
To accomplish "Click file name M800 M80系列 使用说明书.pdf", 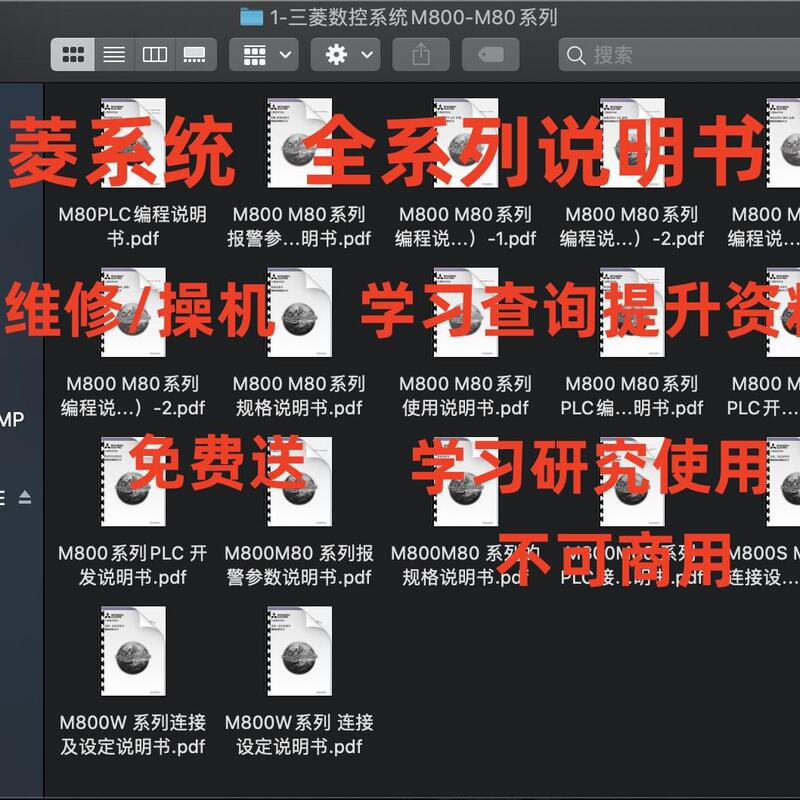I will [465, 395].
